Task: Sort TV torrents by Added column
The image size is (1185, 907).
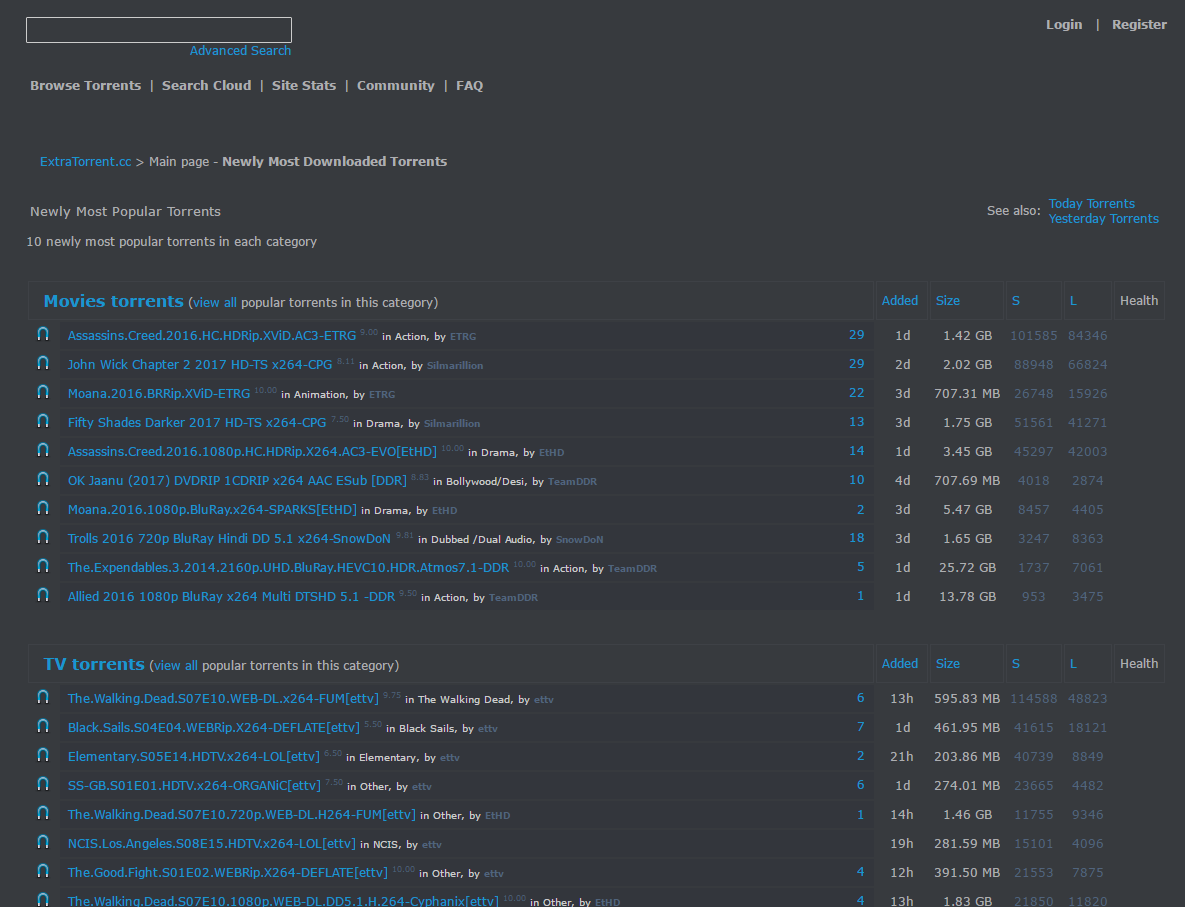Action: 899,664
